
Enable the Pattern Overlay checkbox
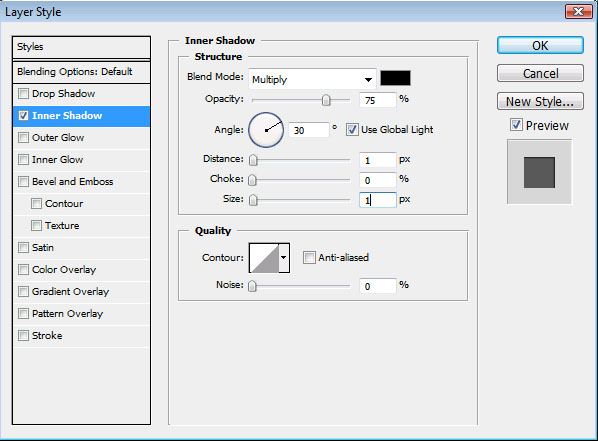[x=23, y=314]
